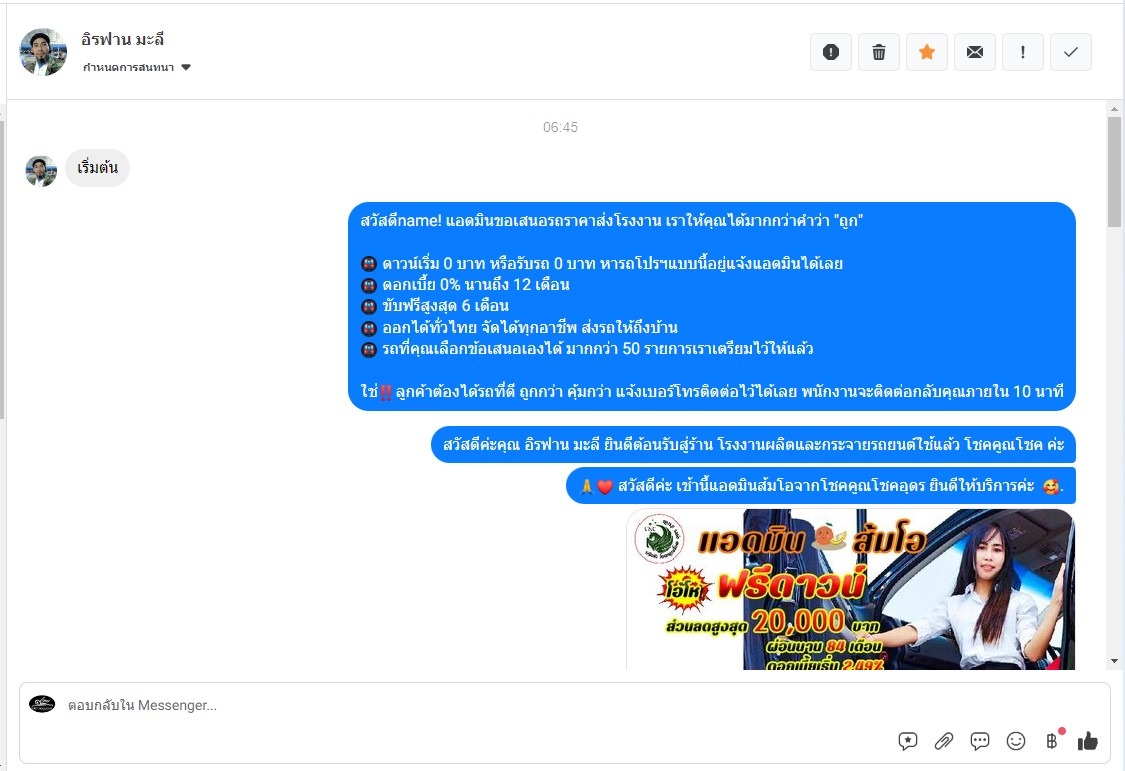Viewport: 1125px width, 771px height.
Task: Mark conversation as spam with exclamation circle icon
Action: (831, 52)
